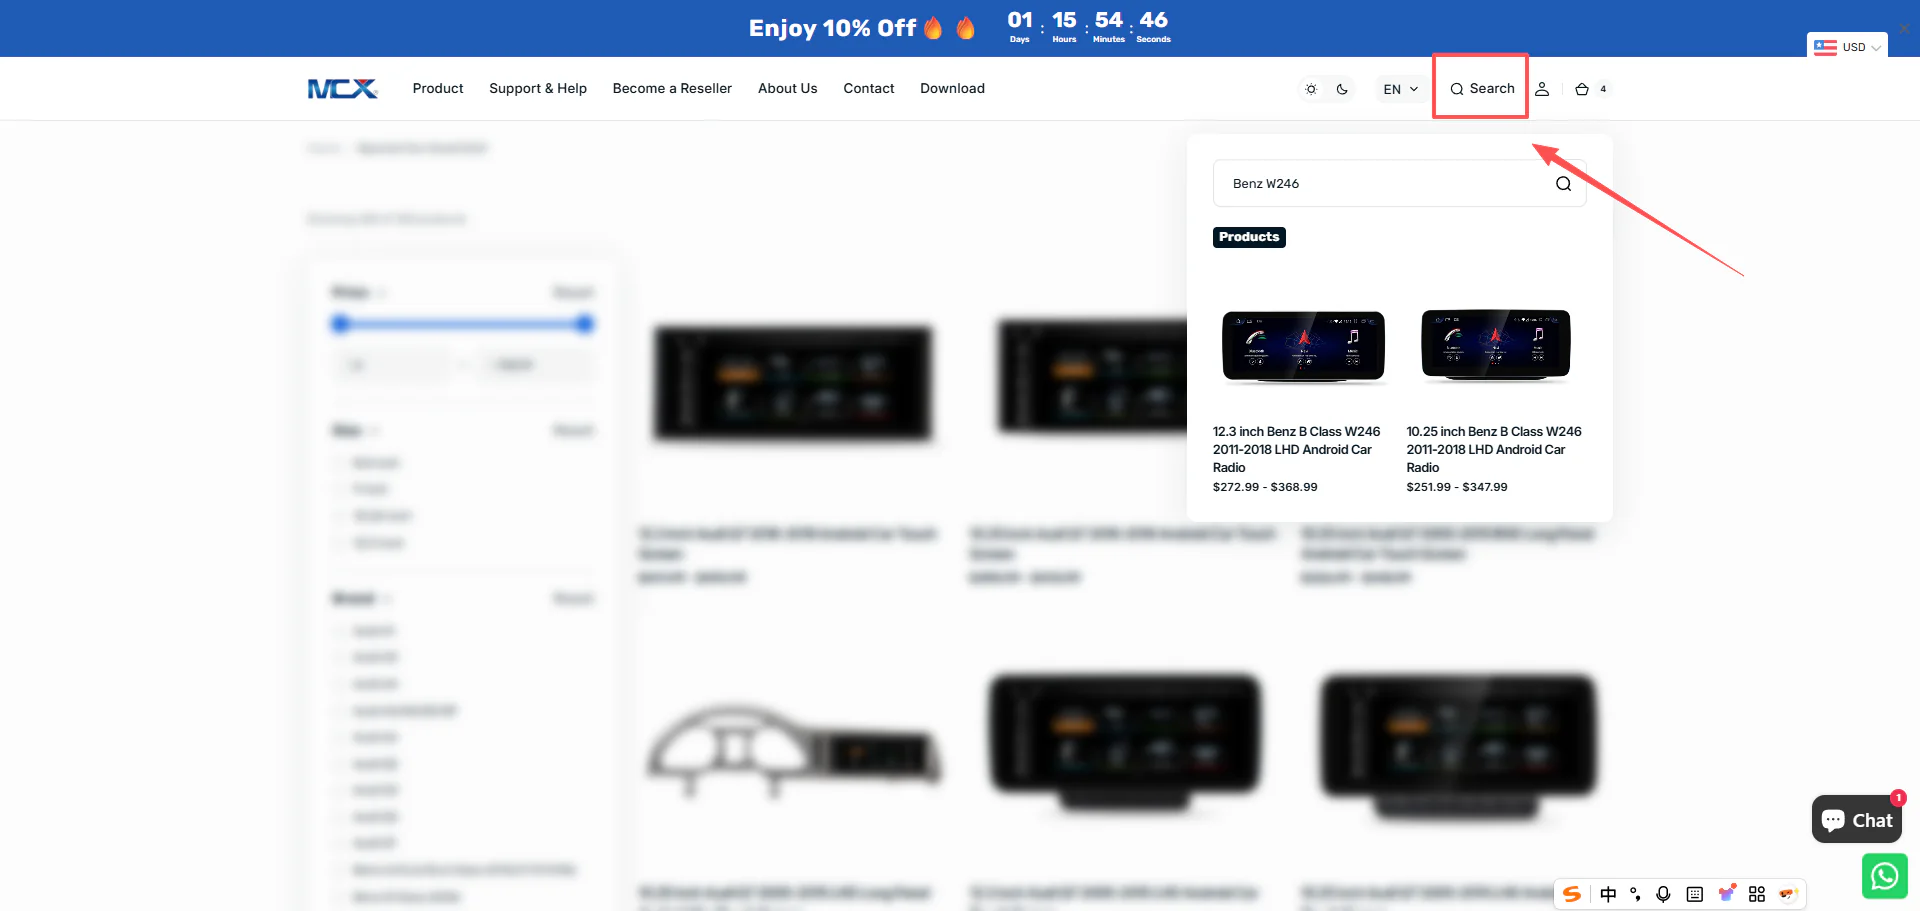Open the shopping basket icon
This screenshot has width=1920, height=911.
pos(1582,89)
